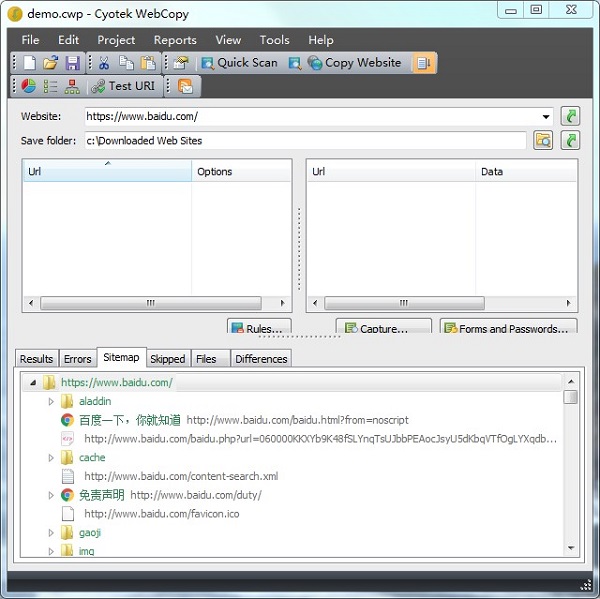Open the sitemap diagram icon
Screen dimensions: 600x599
click(72, 86)
